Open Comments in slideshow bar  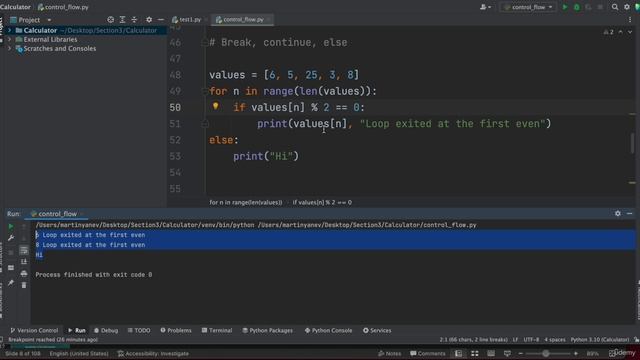click(x=427, y=353)
